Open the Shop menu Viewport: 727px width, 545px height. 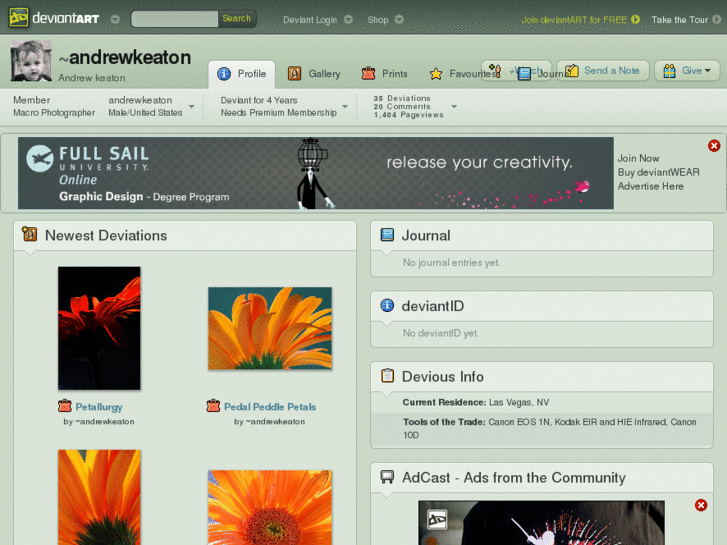(x=378, y=19)
